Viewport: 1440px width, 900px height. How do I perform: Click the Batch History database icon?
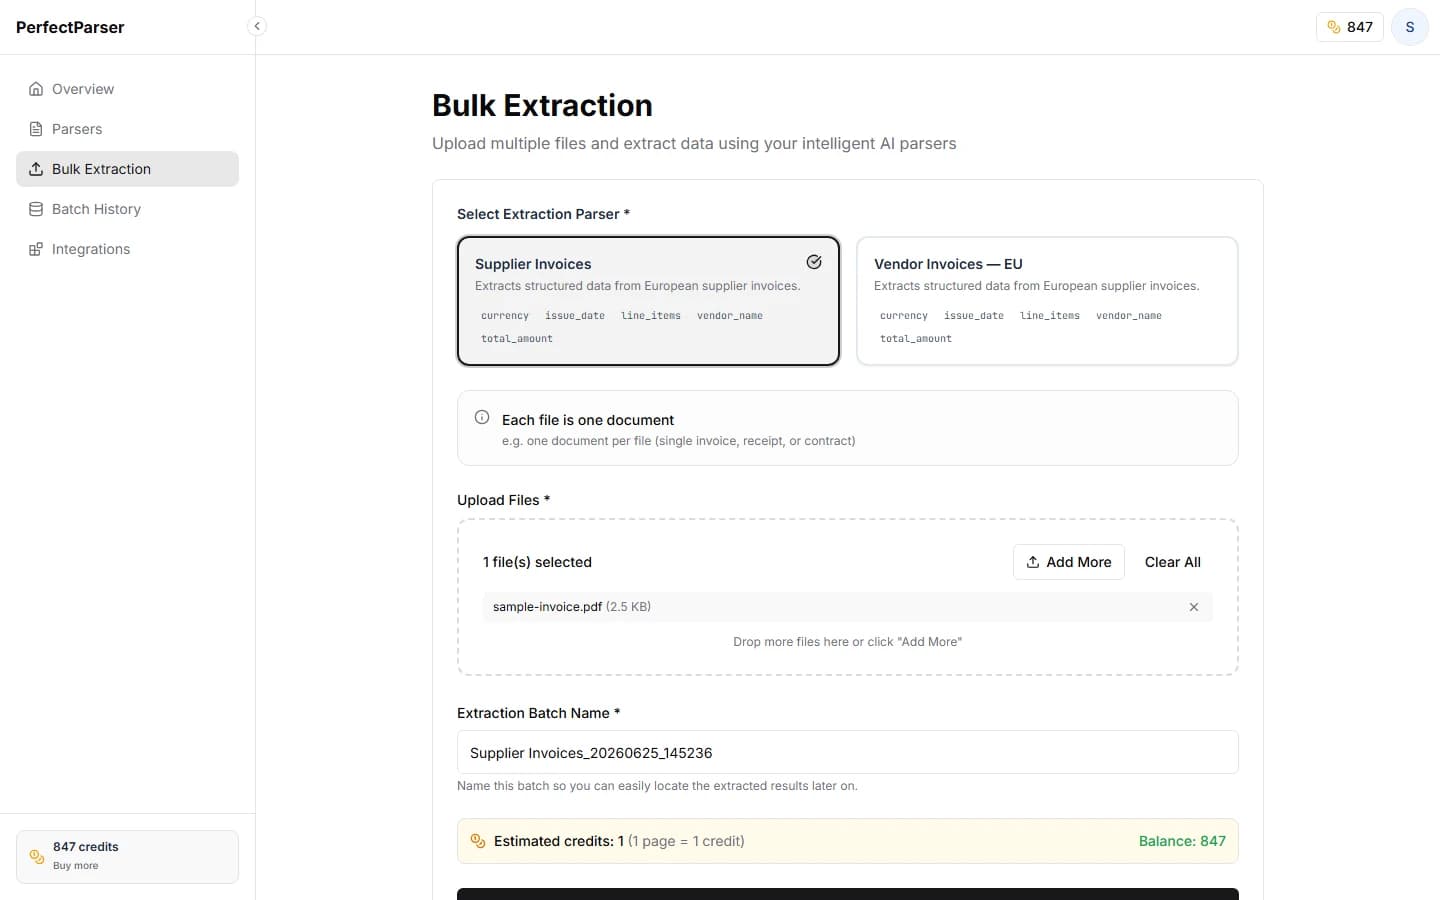[36, 209]
